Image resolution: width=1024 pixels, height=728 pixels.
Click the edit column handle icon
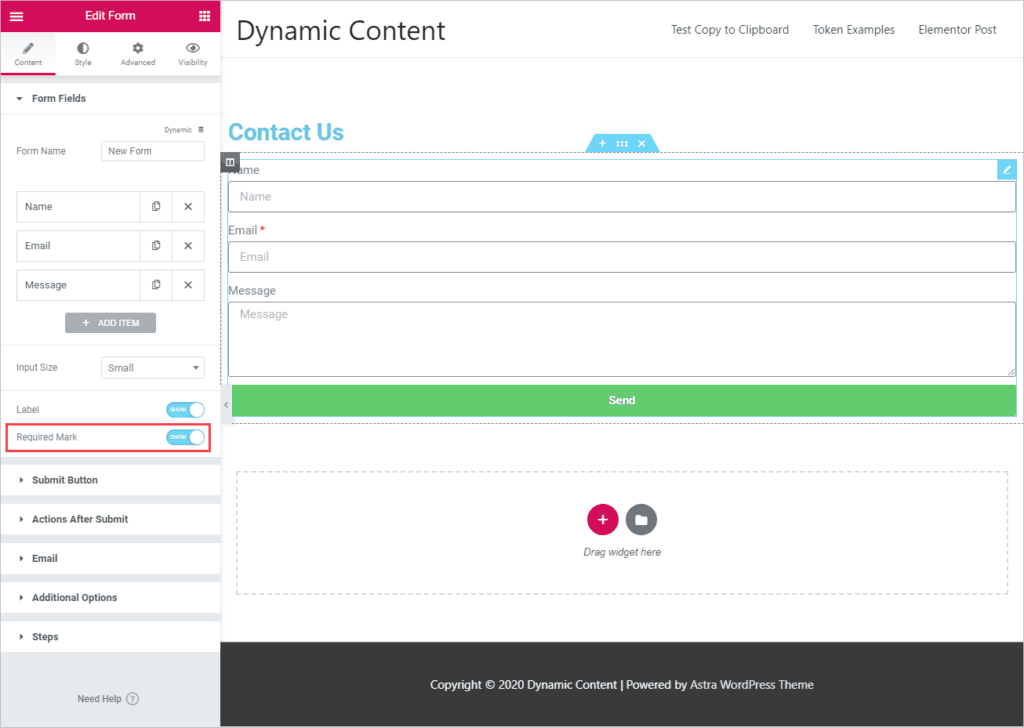pos(230,162)
